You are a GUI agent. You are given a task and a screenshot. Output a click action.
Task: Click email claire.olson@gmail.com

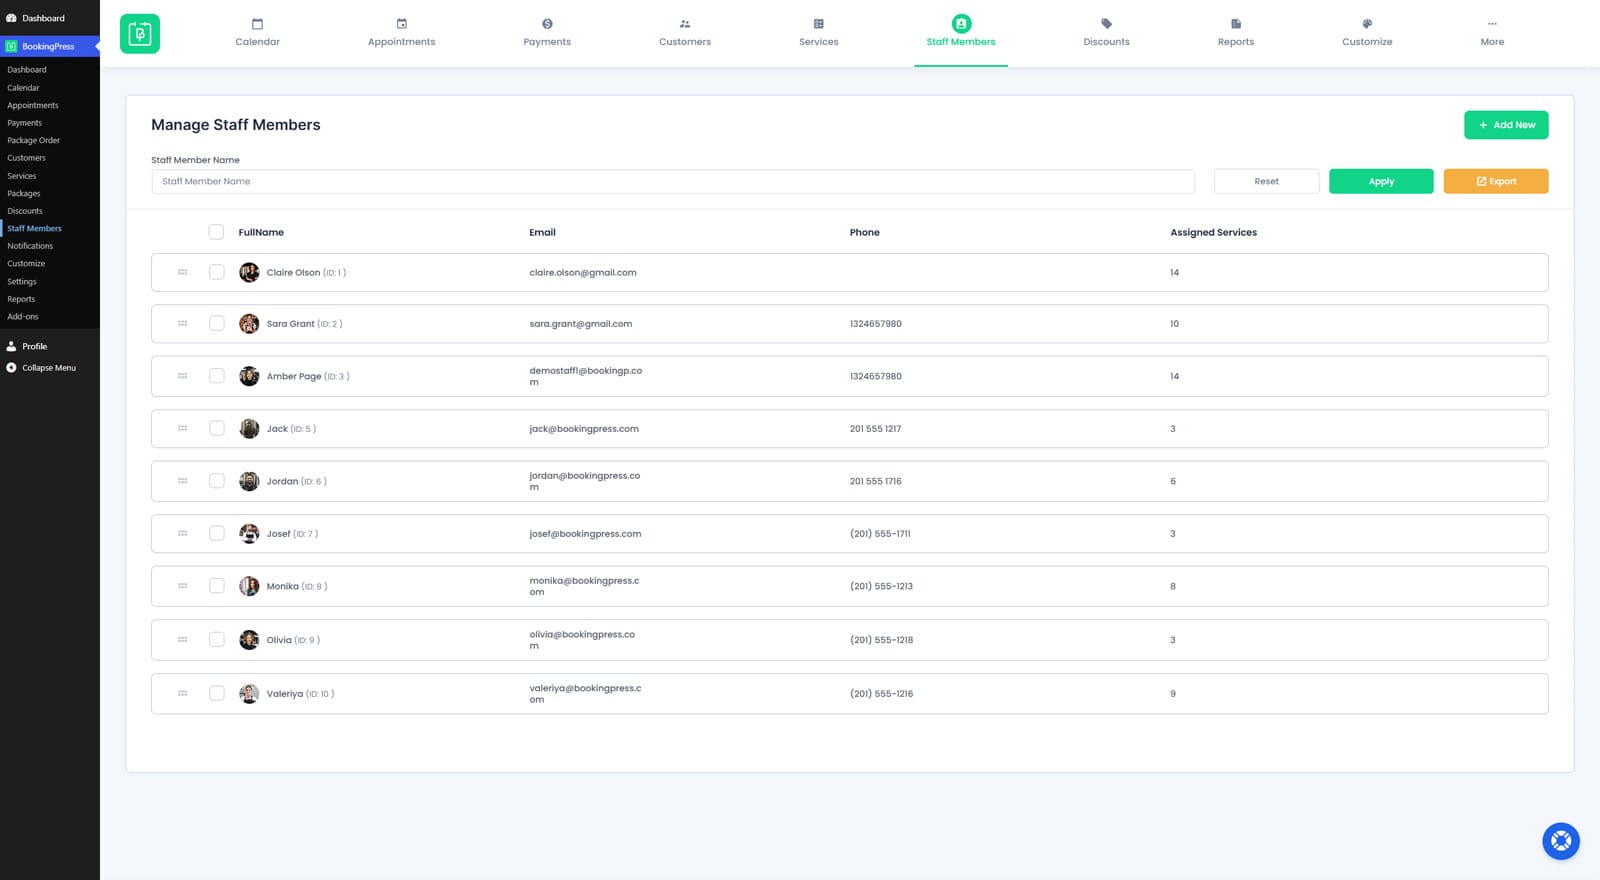coord(583,272)
